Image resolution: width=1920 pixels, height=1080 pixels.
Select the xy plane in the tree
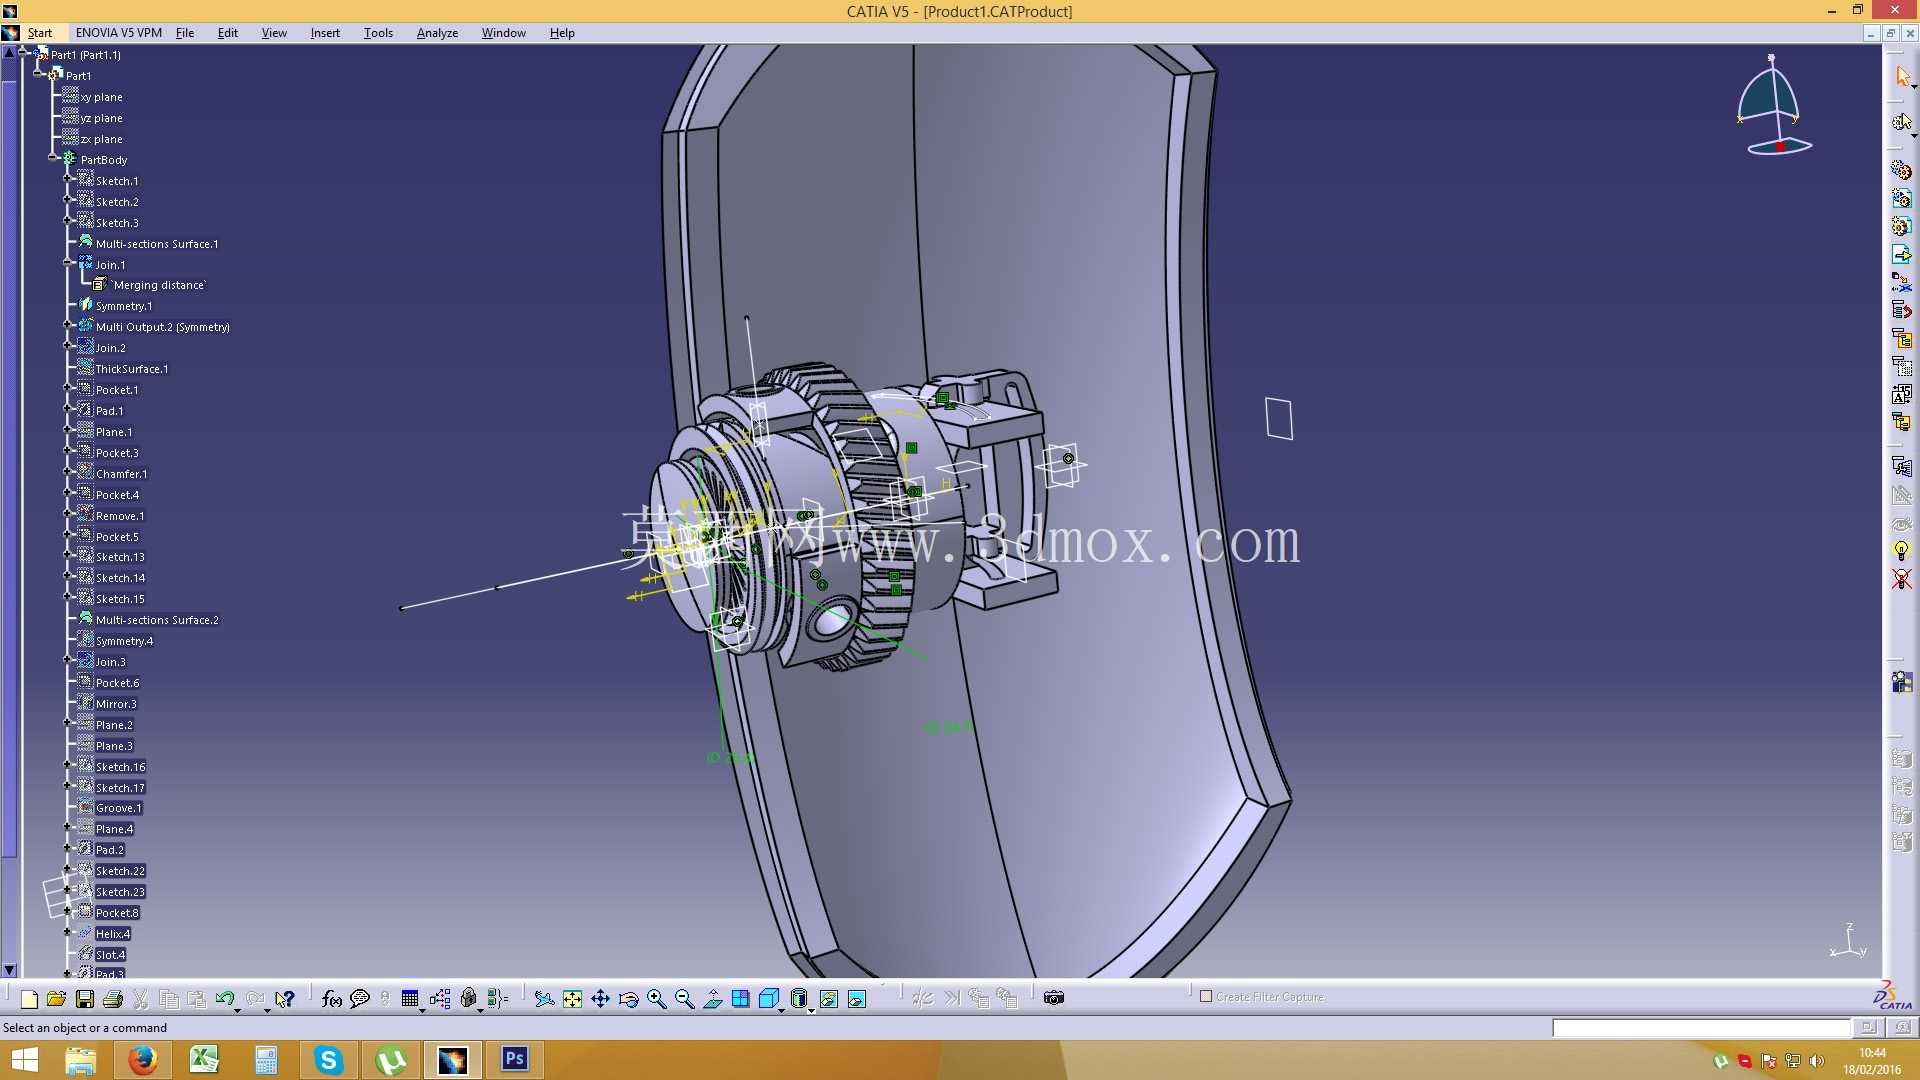click(x=102, y=97)
